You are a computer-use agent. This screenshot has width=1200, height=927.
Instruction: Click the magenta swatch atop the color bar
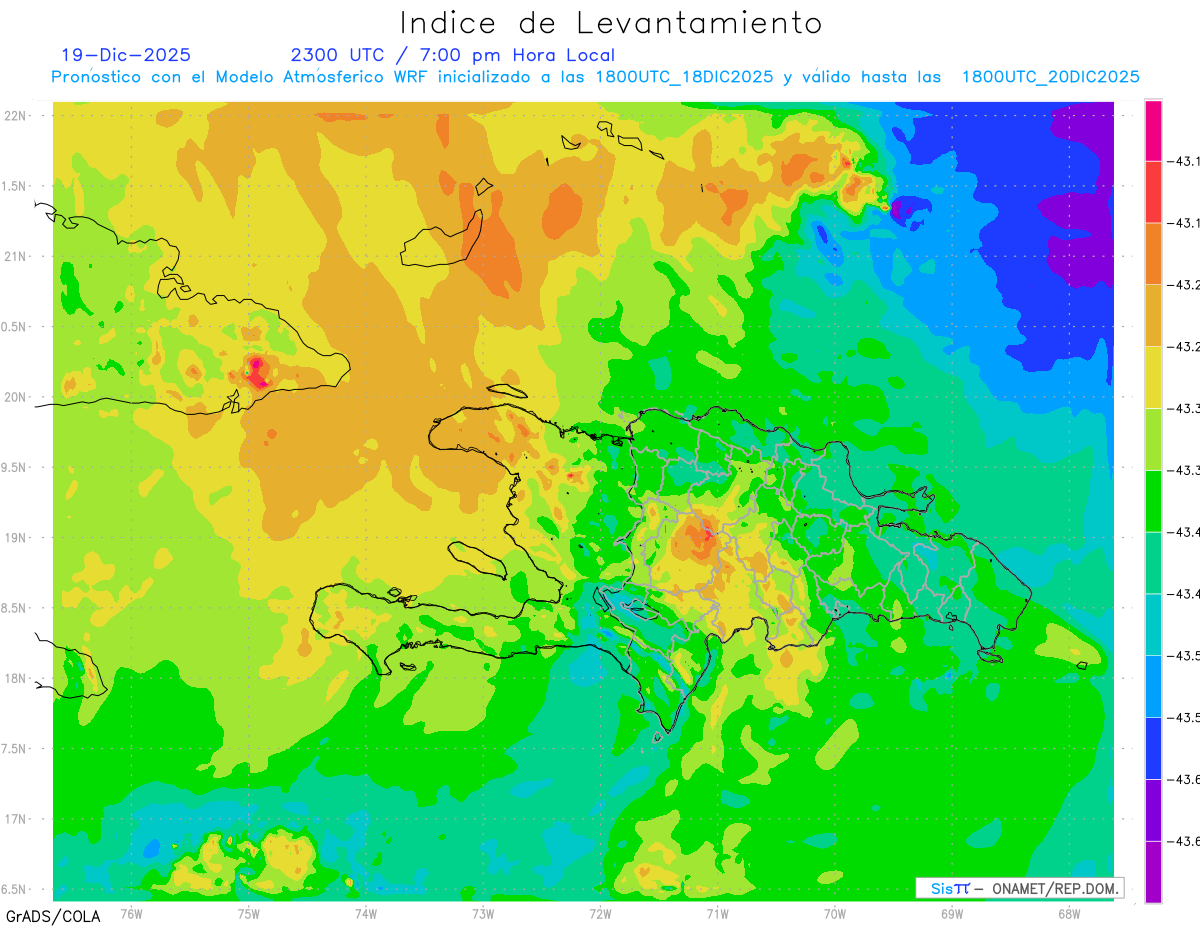[1153, 130]
